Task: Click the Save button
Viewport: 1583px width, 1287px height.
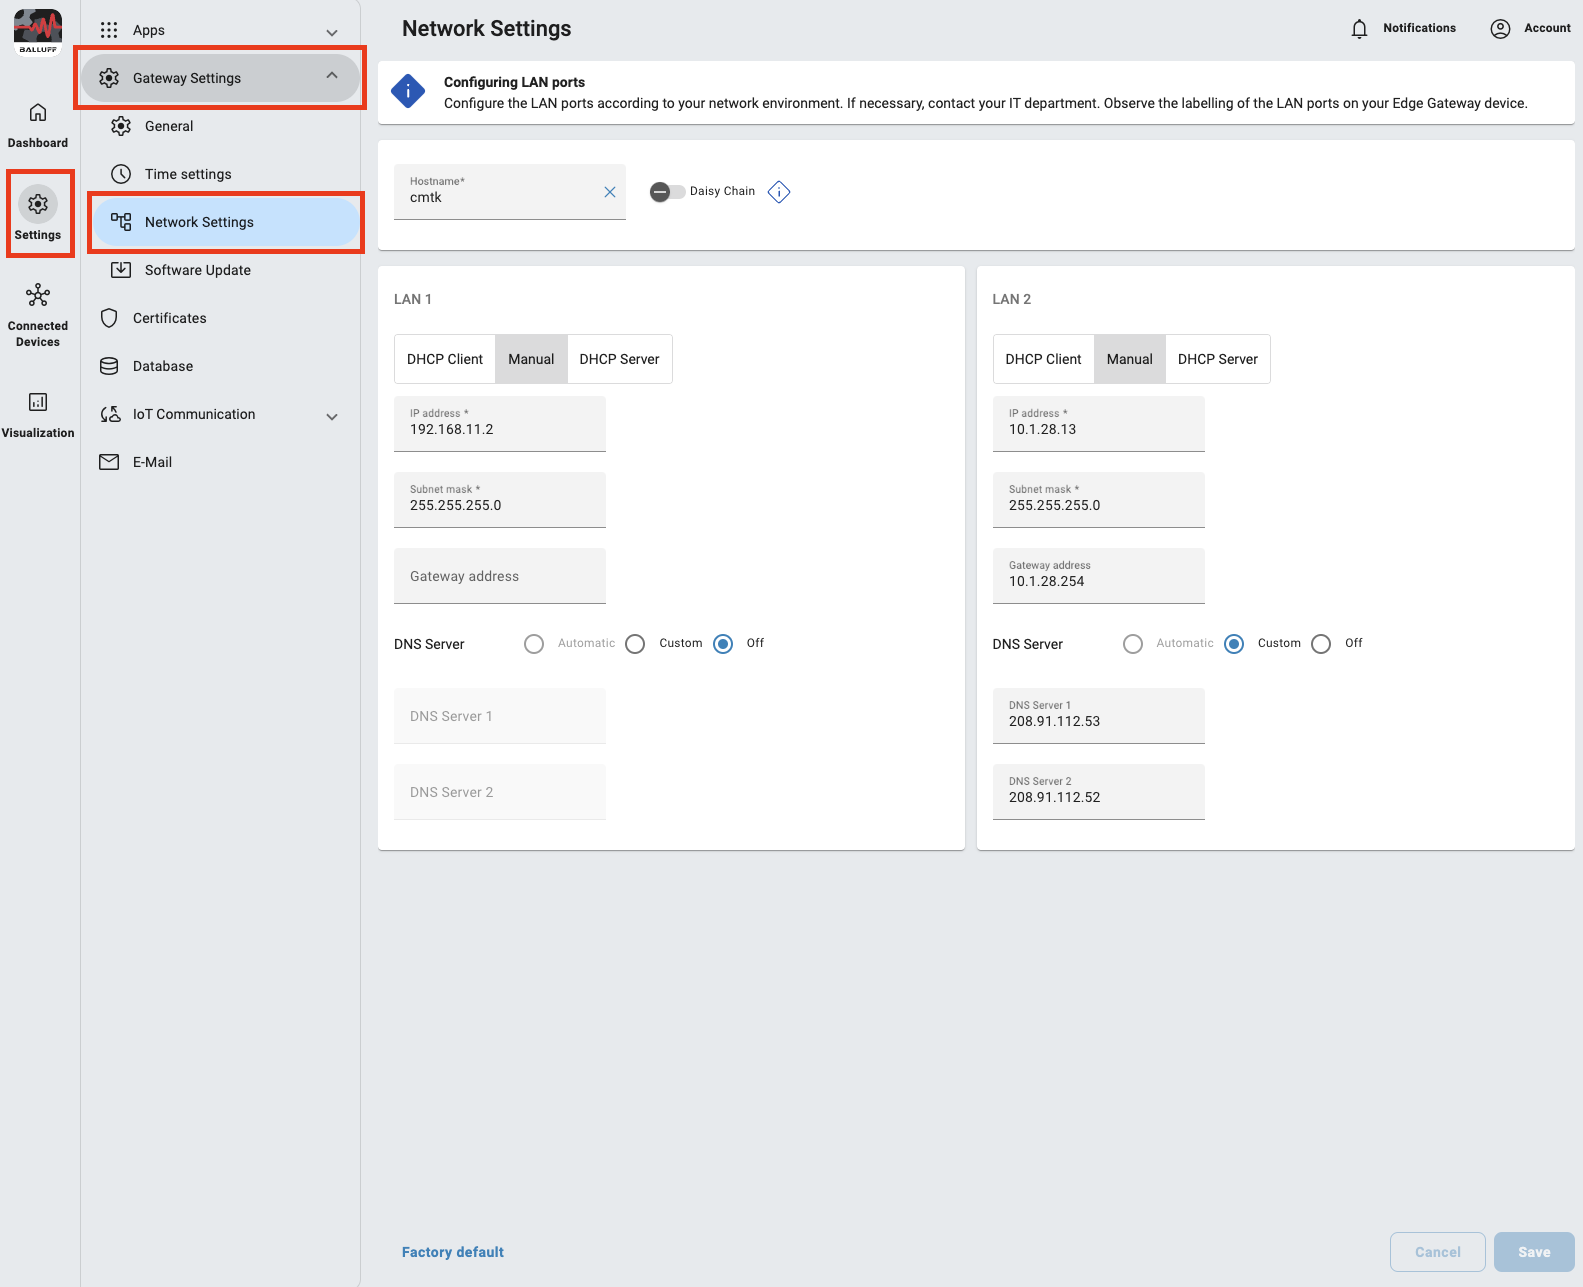Action: pyautogui.click(x=1533, y=1252)
